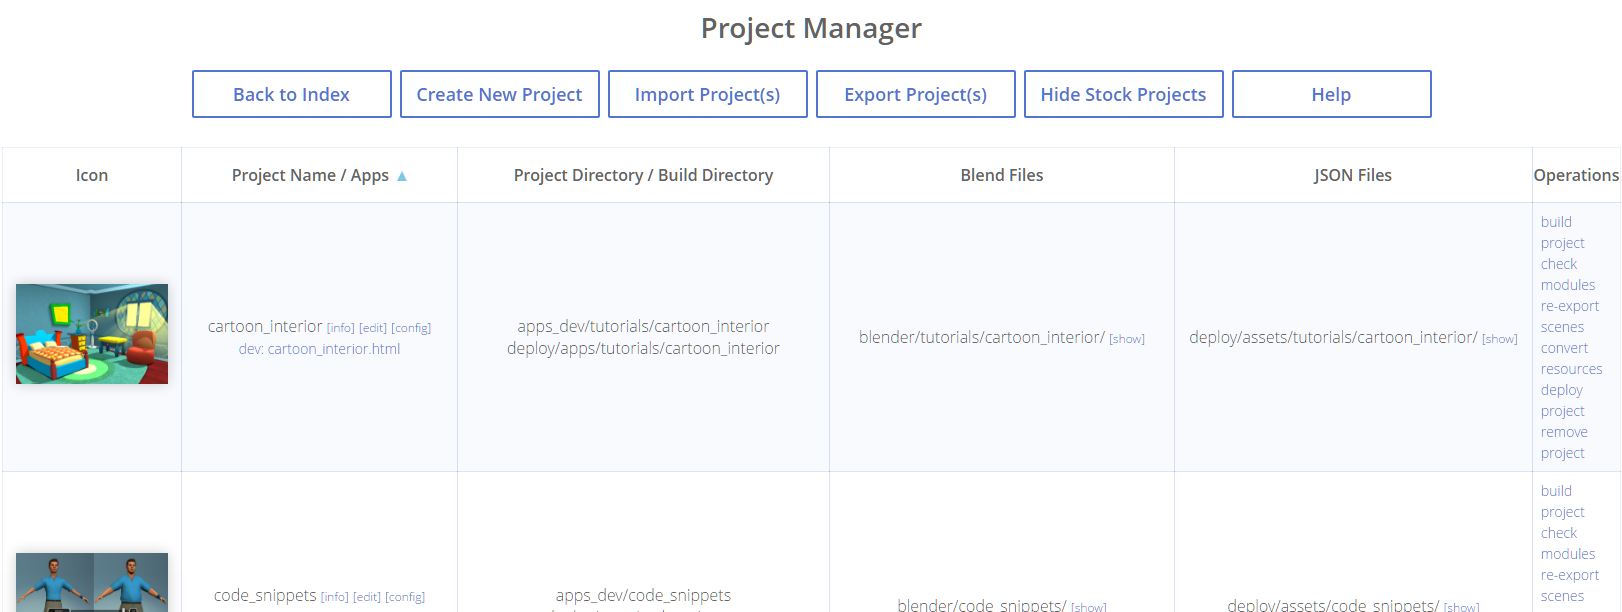Open Import Project(s) dialog

point(707,94)
